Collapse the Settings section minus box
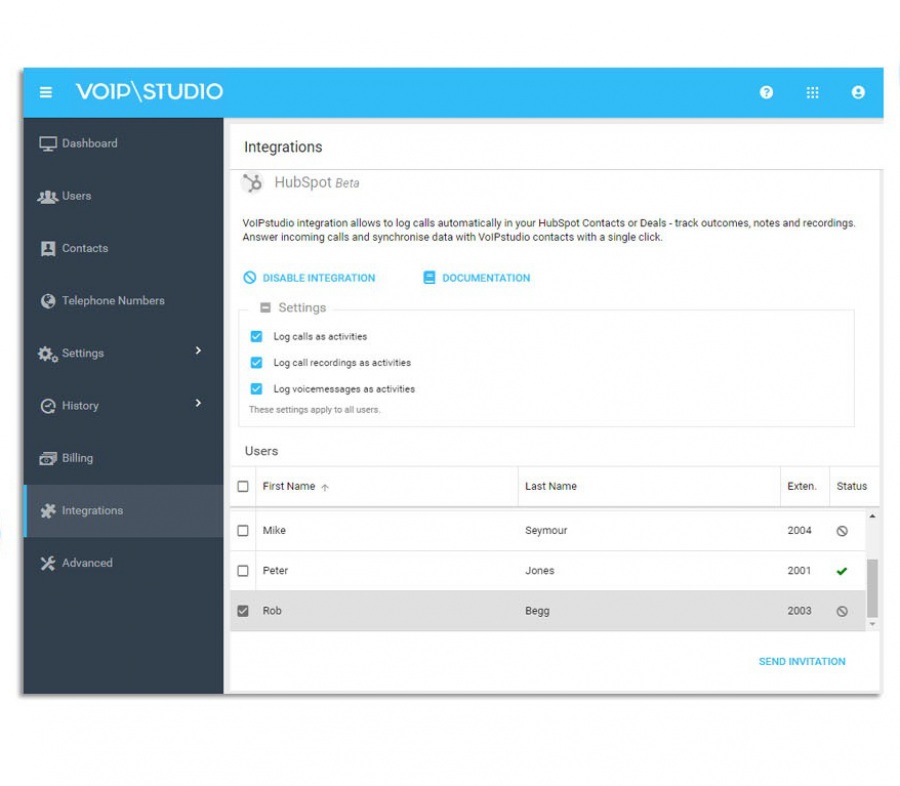This screenshot has width=900, height=786. [265, 308]
